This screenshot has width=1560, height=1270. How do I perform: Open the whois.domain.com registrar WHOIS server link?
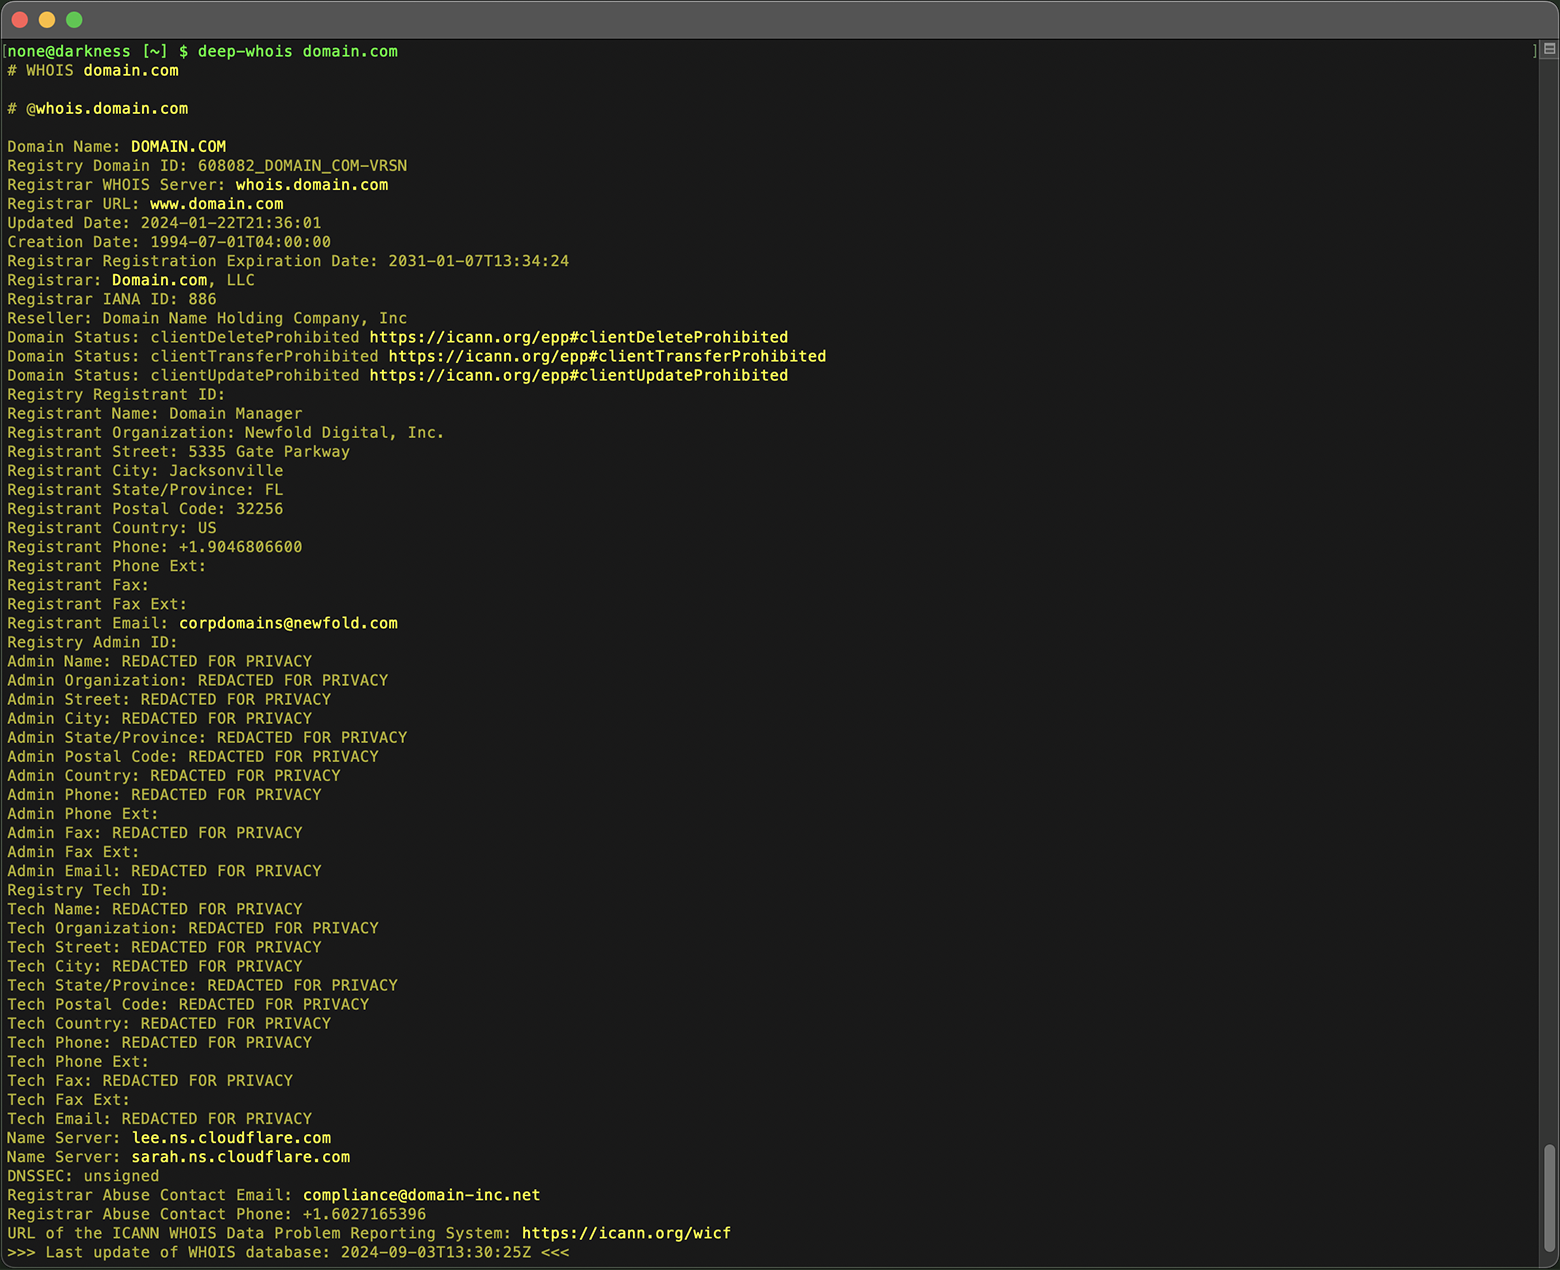coord(310,184)
